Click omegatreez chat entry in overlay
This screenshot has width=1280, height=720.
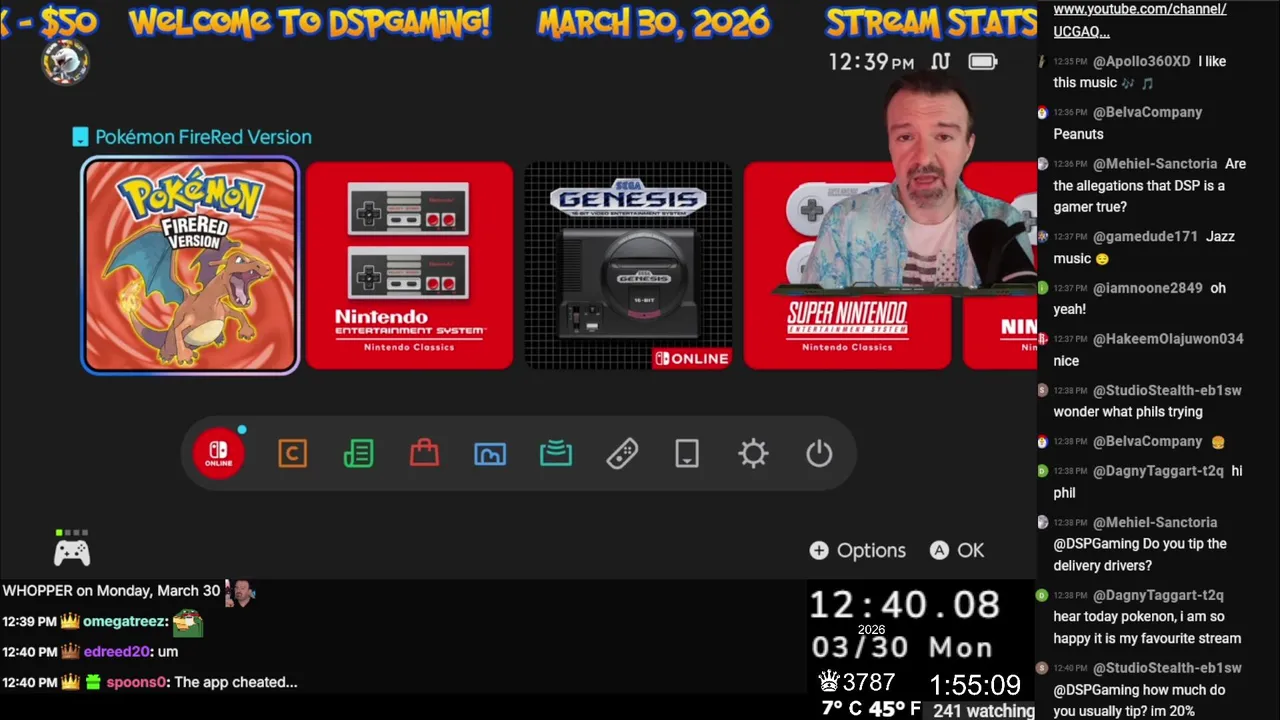click(103, 622)
